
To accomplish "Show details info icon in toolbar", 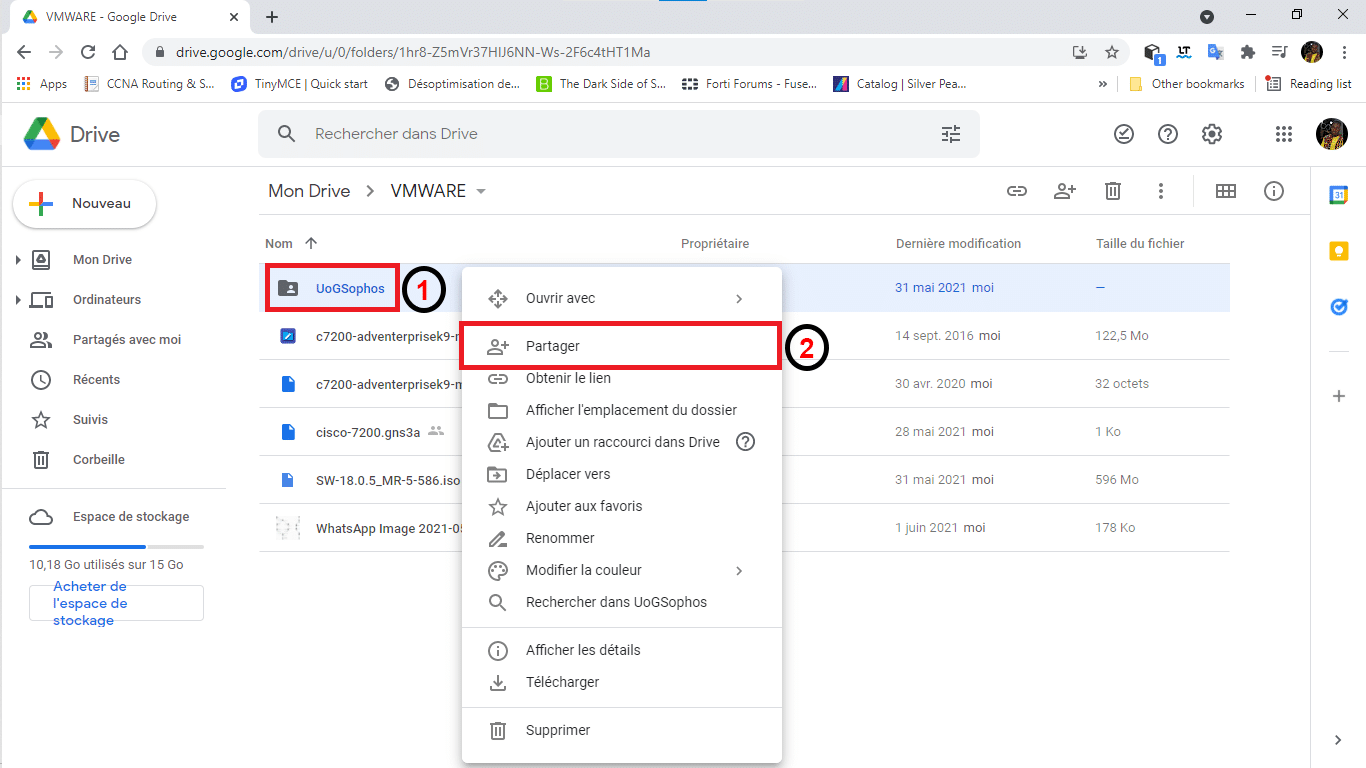I will point(1274,191).
